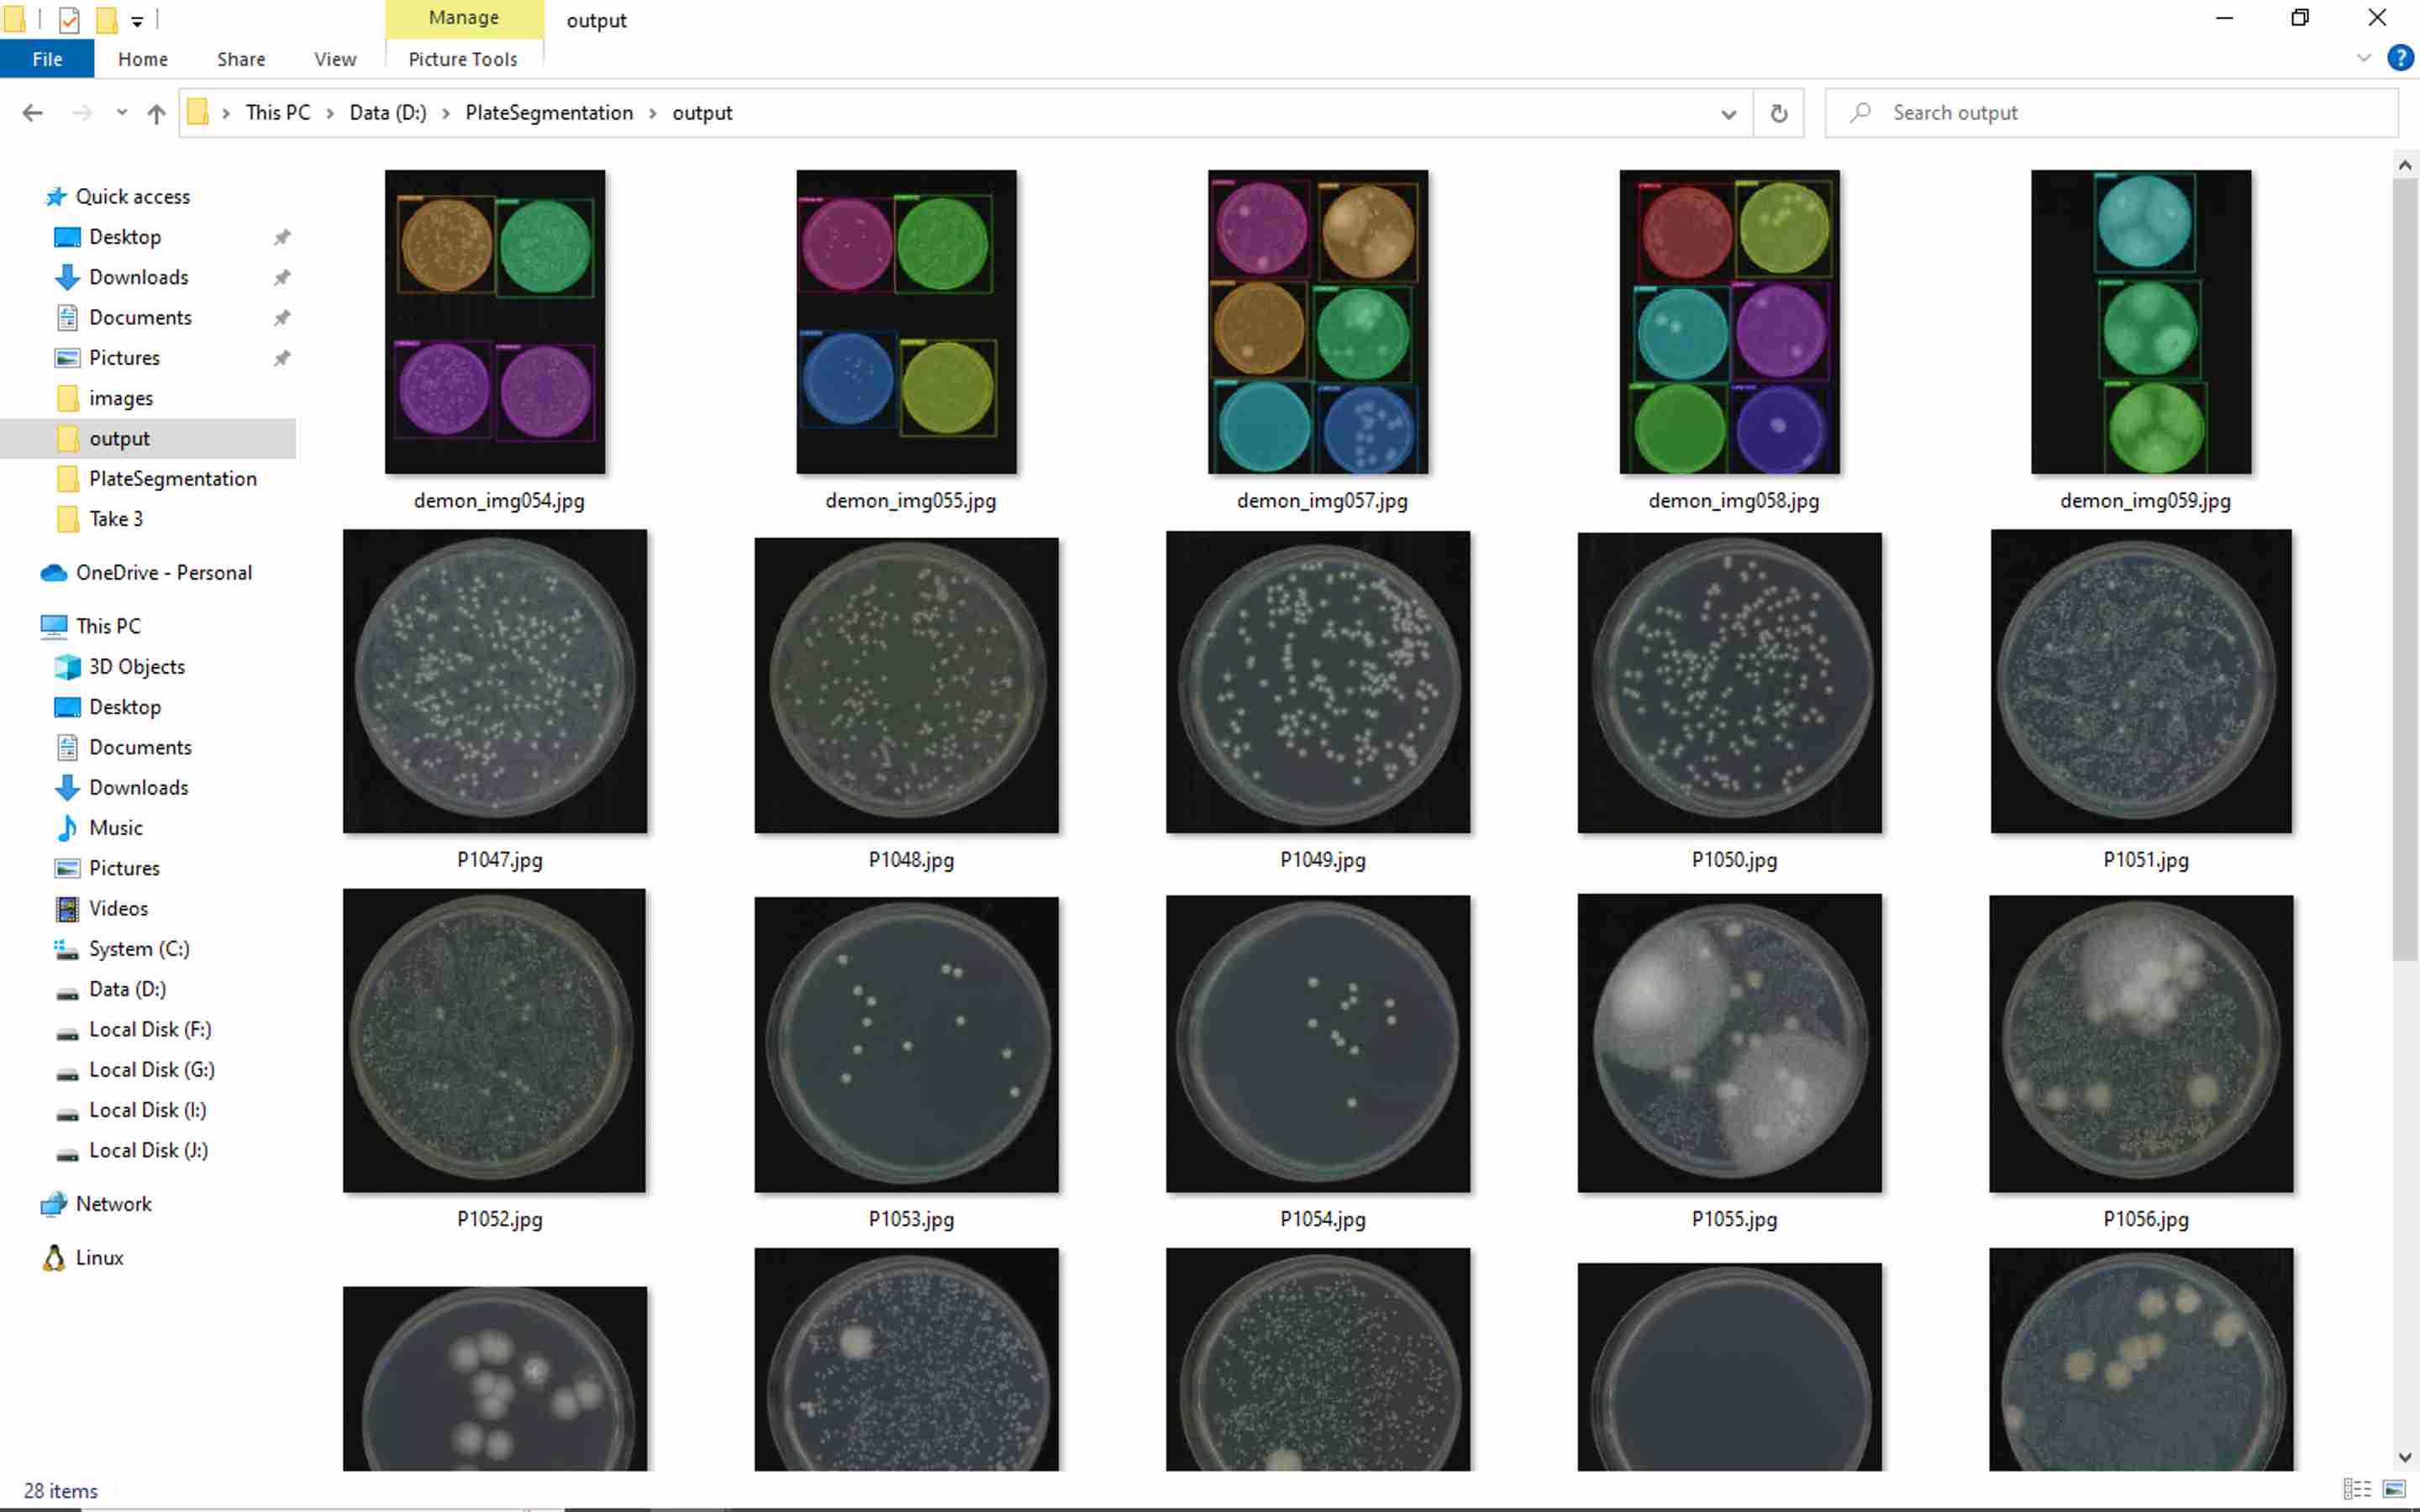Screen dimensions: 2420x1512
Task: Expand the address bar history dropdown
Action: [1728, 113]
